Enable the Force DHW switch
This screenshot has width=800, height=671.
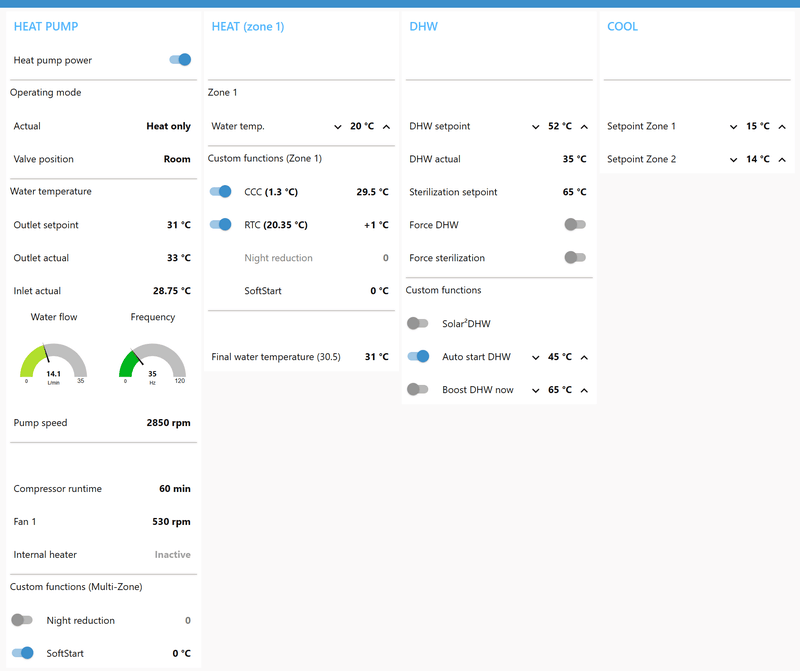tap(575, 225)
